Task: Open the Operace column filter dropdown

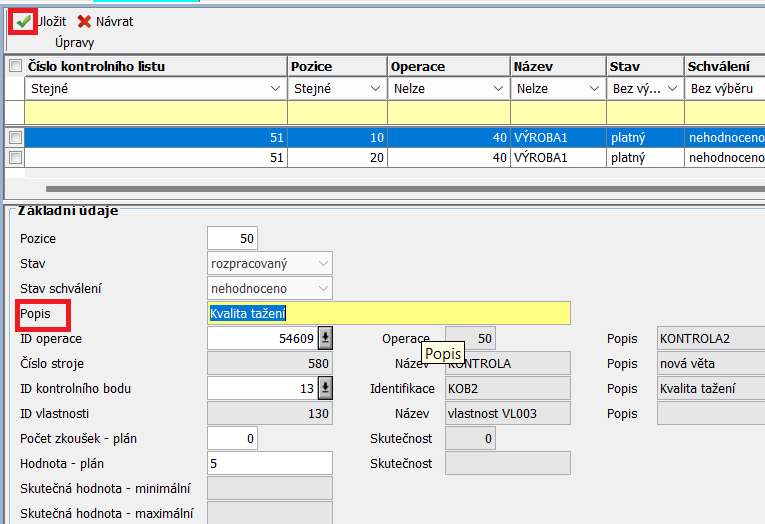Action: (x=498, y=89)
